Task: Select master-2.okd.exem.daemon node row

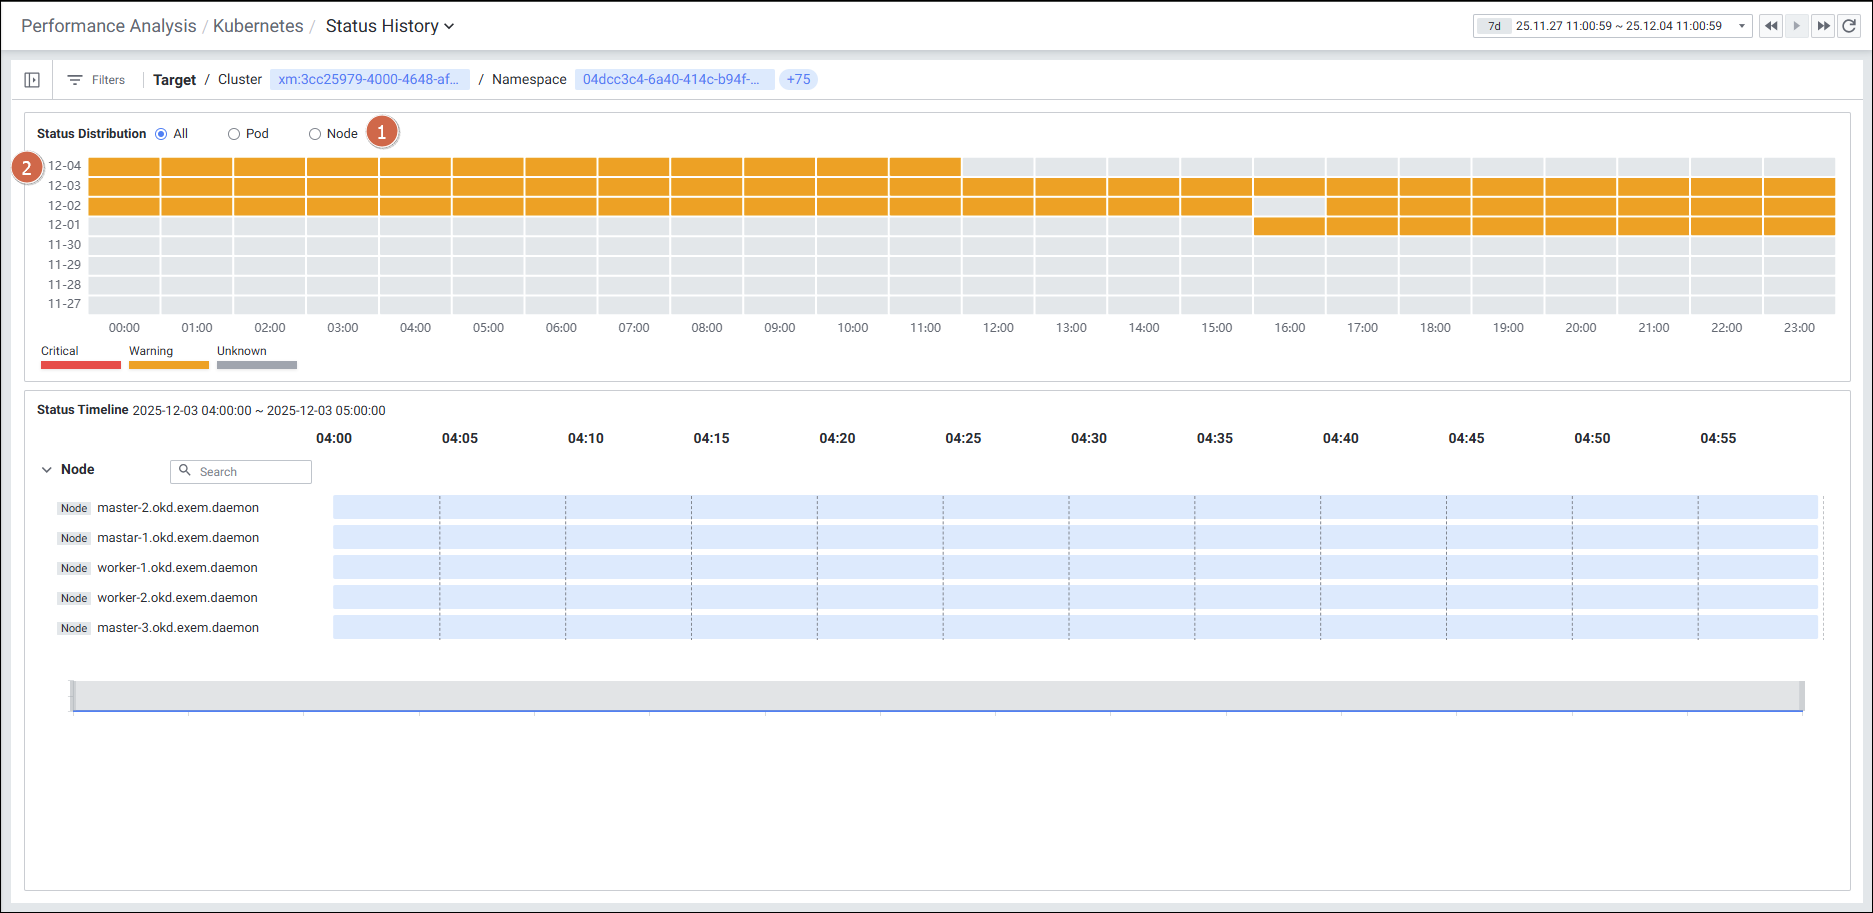Action: 178,508
